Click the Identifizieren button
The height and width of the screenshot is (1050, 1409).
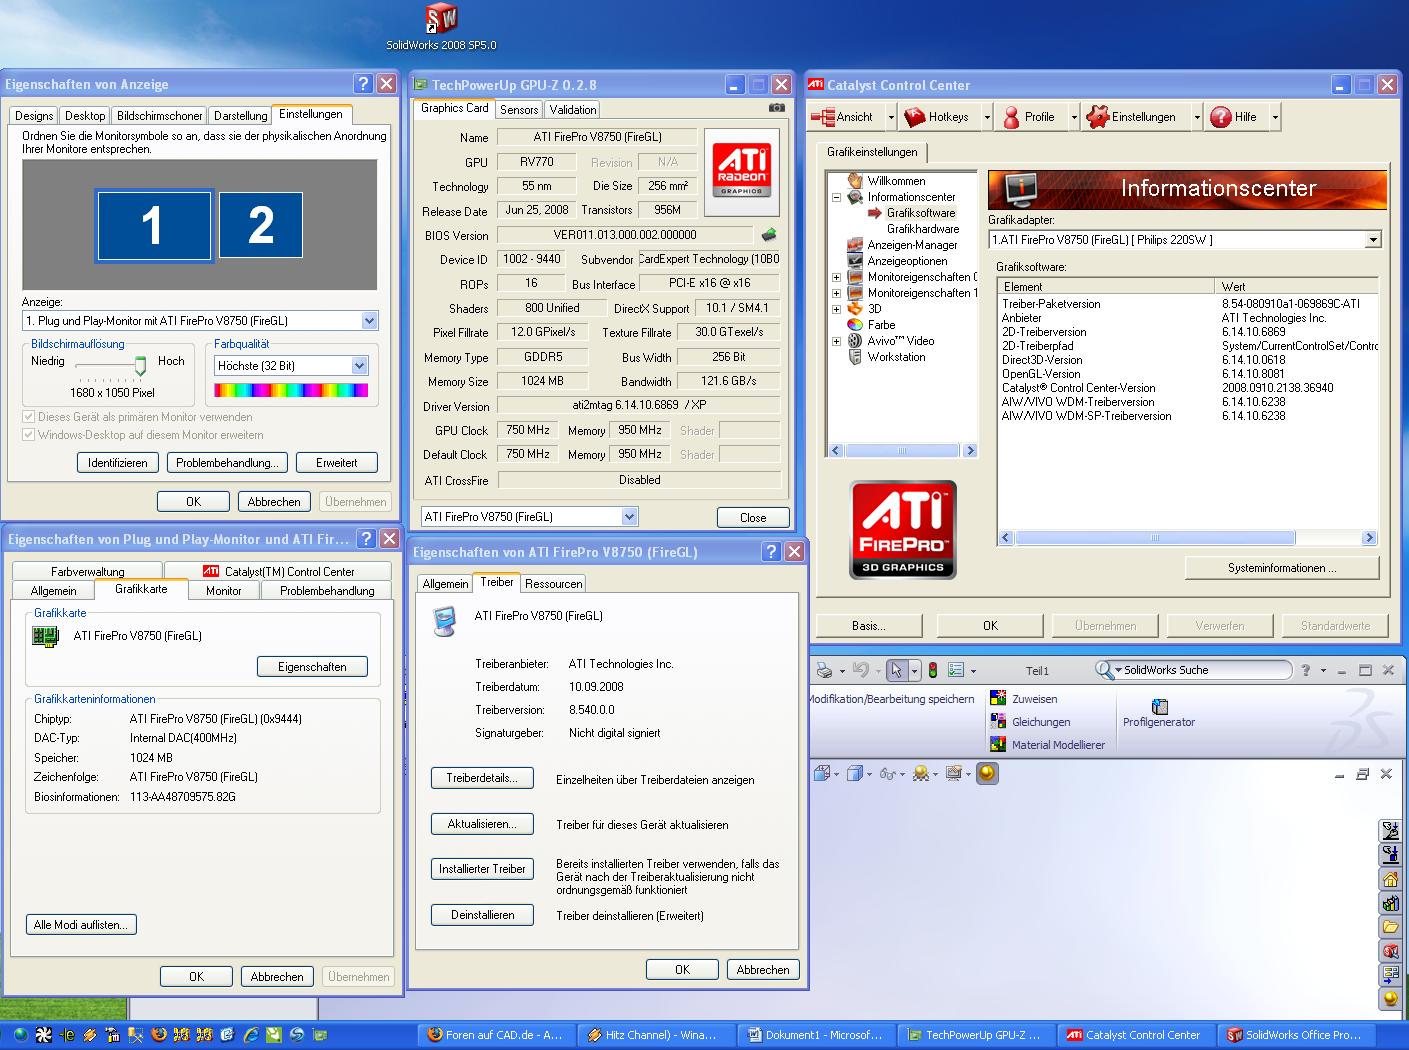point(118,463)
